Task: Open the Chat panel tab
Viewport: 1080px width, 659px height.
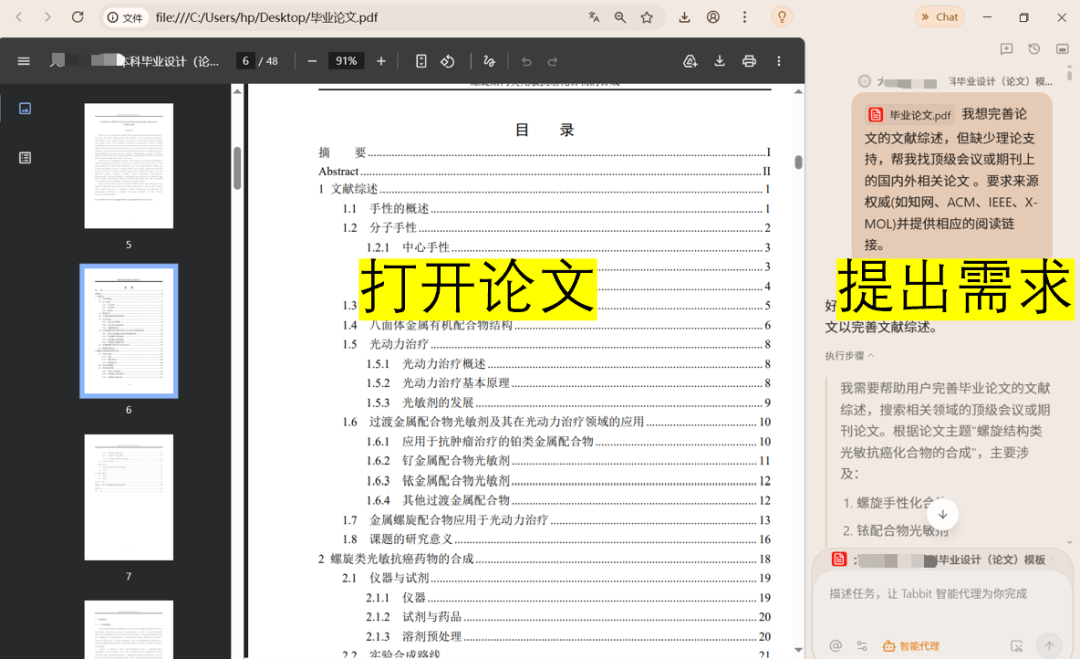Action: 940,17
